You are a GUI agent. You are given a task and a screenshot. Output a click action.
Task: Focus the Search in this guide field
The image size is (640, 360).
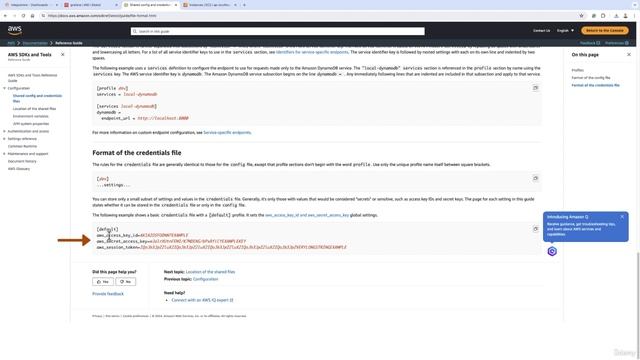click(x=278, y=31)
